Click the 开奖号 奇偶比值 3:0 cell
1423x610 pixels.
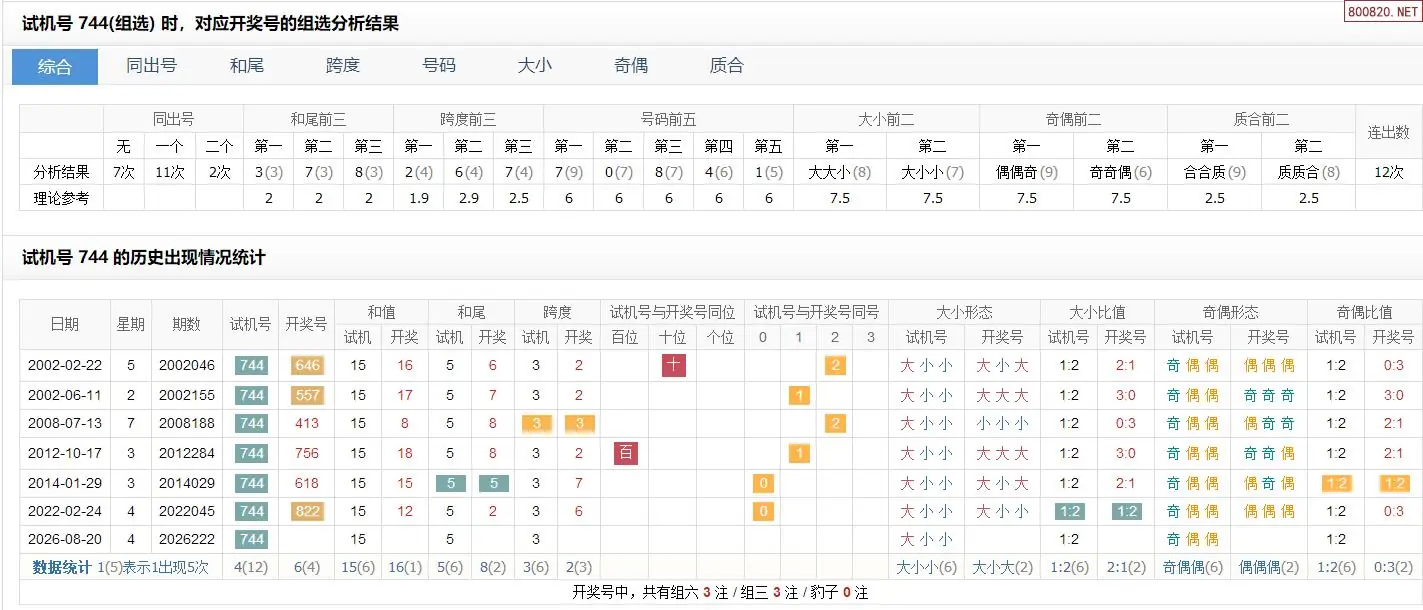(x=1394, y=395)
